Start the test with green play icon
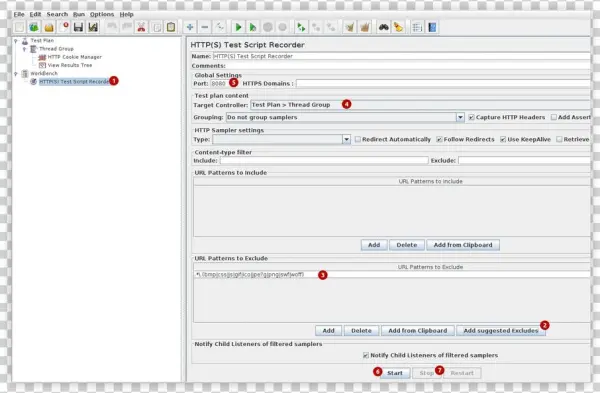600x393 pixels. (x=238, y=27)
